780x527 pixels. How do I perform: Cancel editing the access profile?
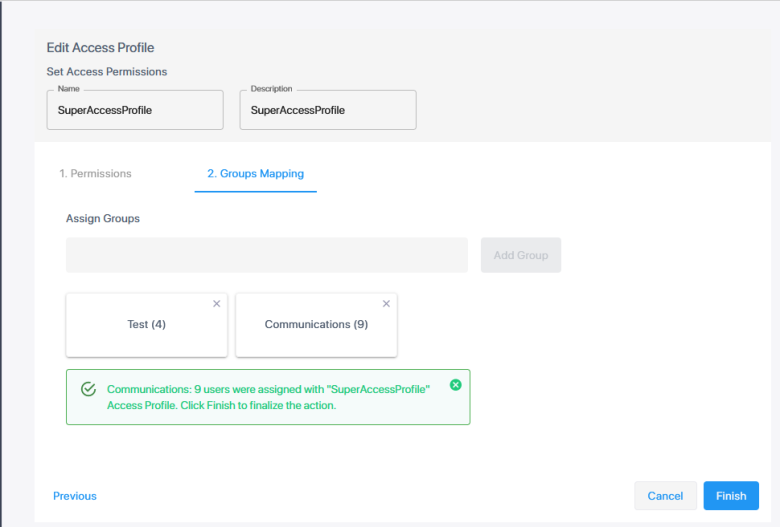point(665,496)
